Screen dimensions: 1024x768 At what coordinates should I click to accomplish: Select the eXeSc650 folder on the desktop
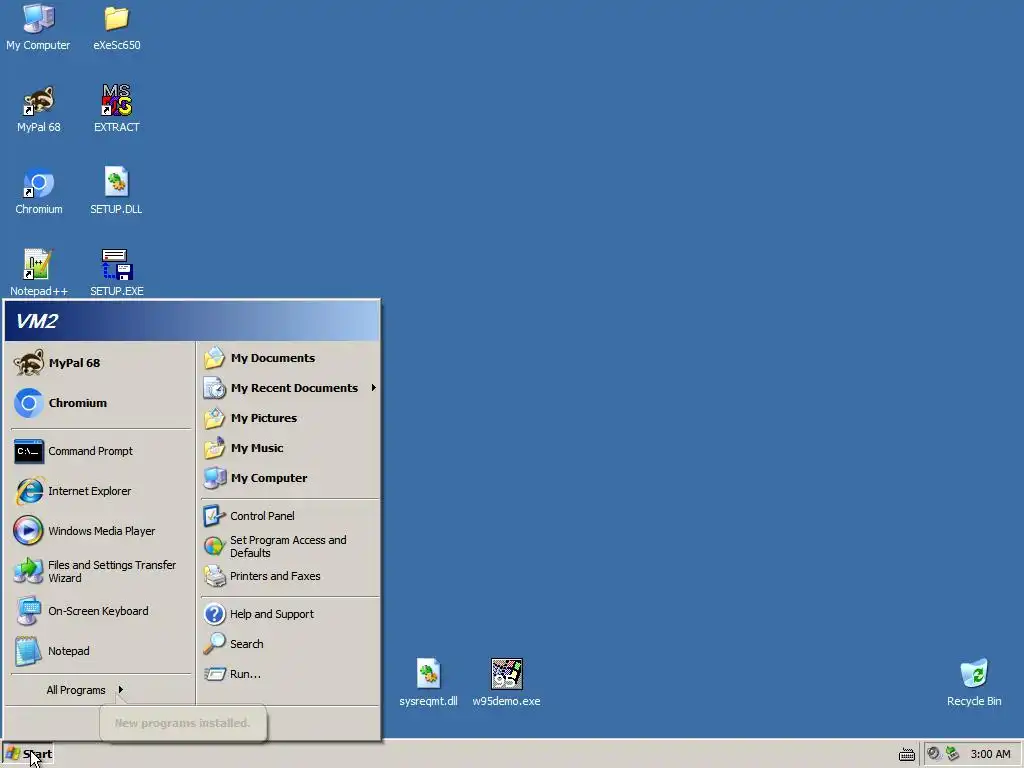tap(116, 28)
